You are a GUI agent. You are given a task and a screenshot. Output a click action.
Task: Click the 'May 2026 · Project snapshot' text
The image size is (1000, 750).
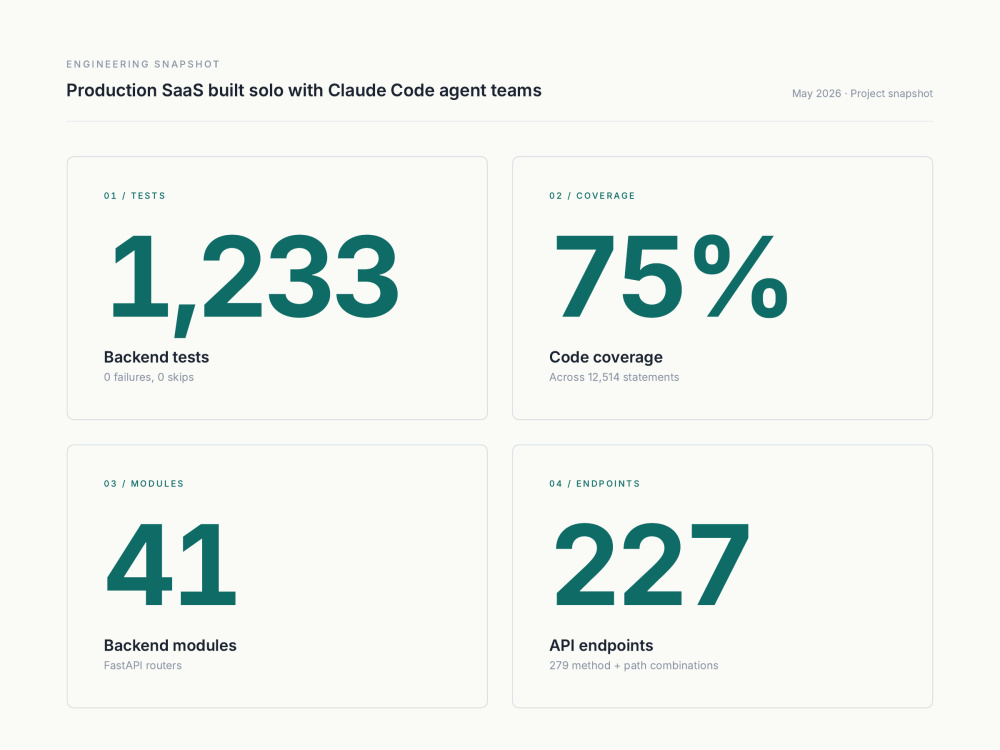tap(862, 94)
